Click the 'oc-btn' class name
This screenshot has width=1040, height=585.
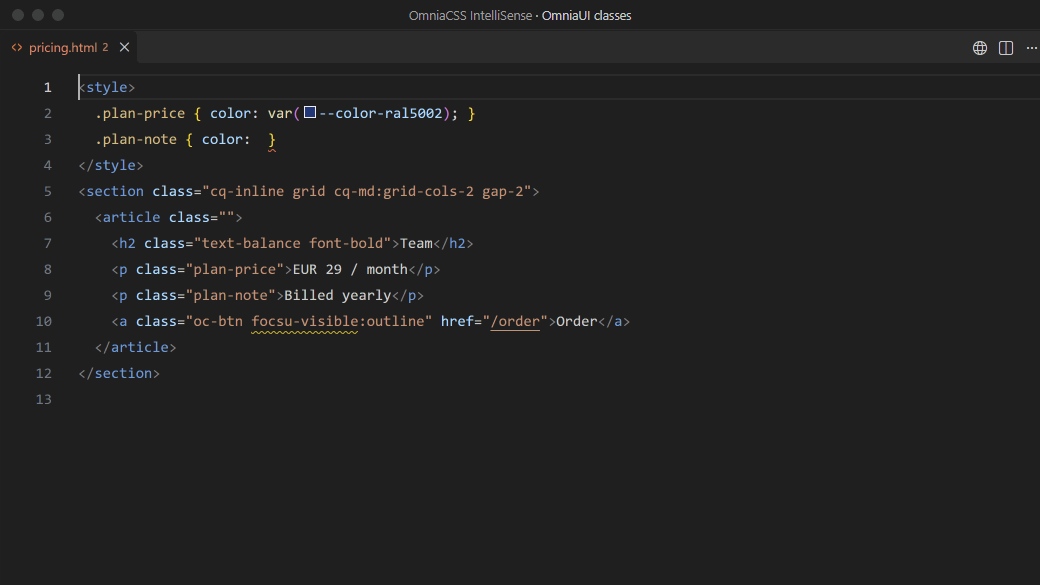[x=218, y=321]
